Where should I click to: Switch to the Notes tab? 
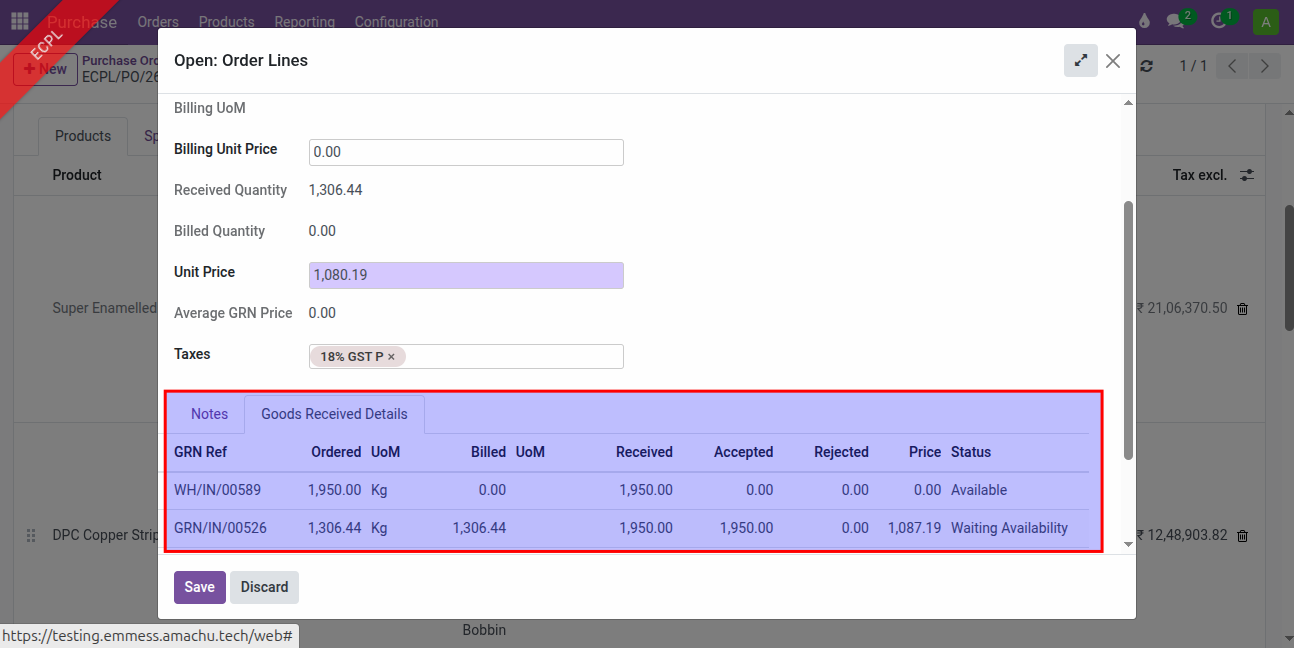pyautogui.click(x=209, y=414)
